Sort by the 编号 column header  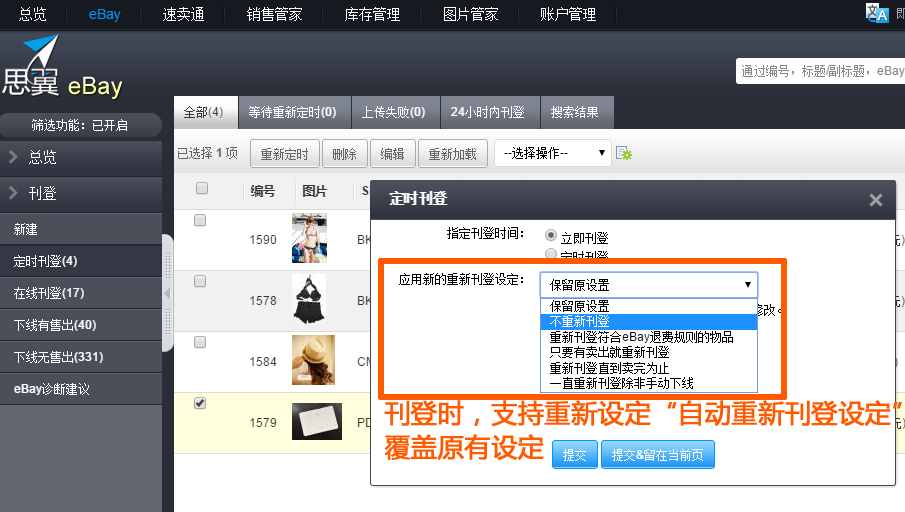pyautogui.click(x=263, y=191)
